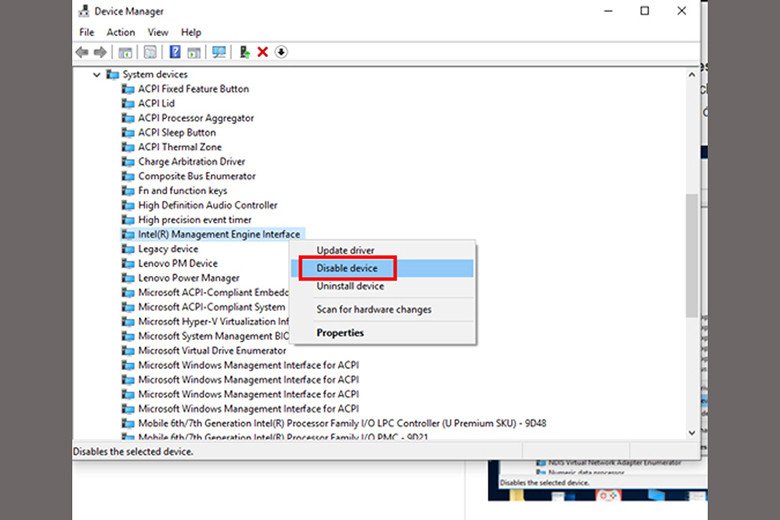Screen dimensions: 780x520
Task: Click the icon beside Charge Arbitration Driver
Action: [x=128, y=162]
